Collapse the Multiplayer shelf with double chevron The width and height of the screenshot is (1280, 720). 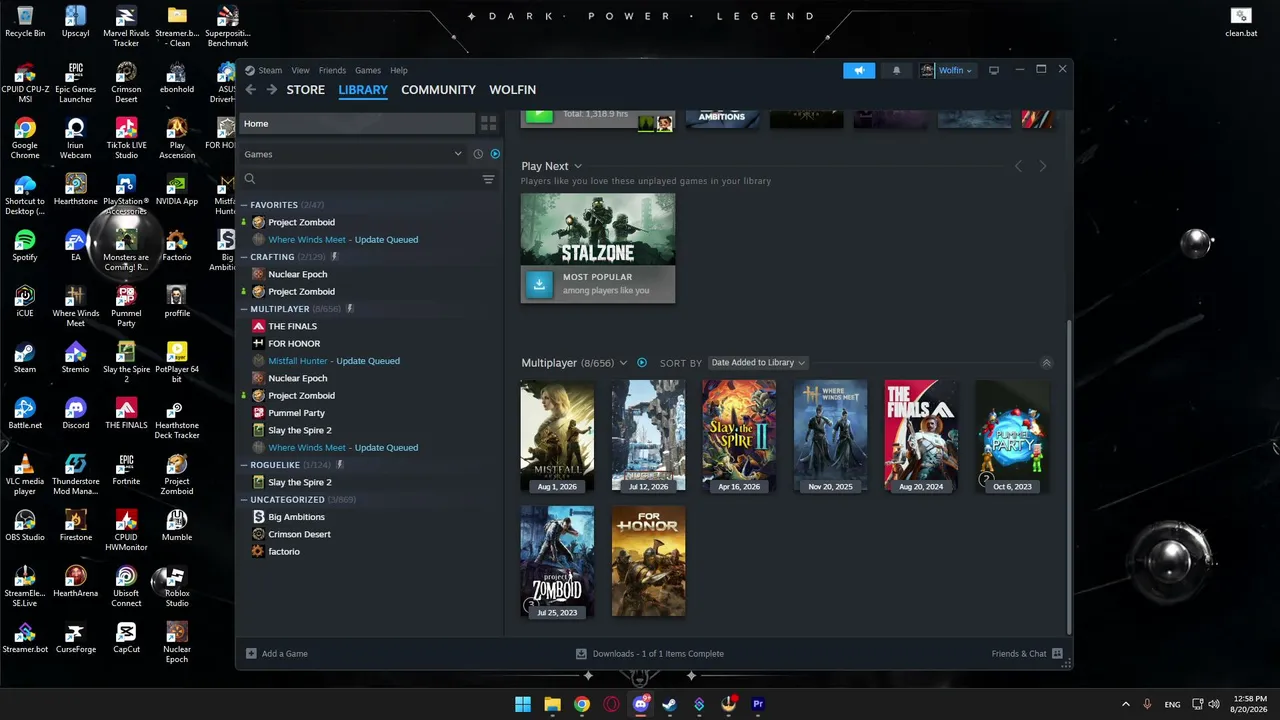click(x=1047, y=363)
